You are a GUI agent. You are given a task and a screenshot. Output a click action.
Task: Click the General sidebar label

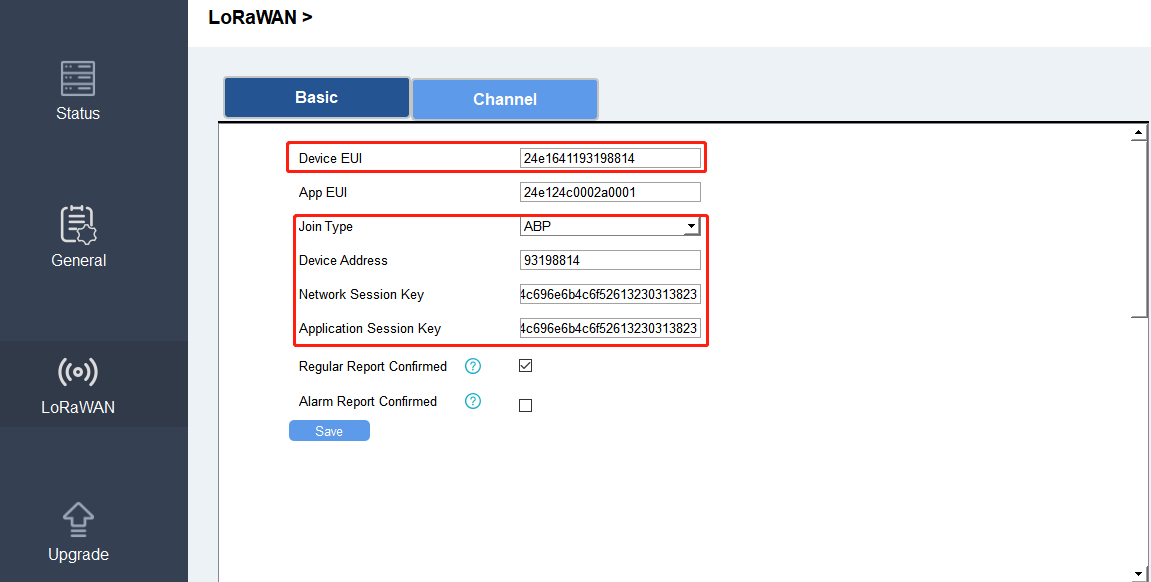(79, 261)
